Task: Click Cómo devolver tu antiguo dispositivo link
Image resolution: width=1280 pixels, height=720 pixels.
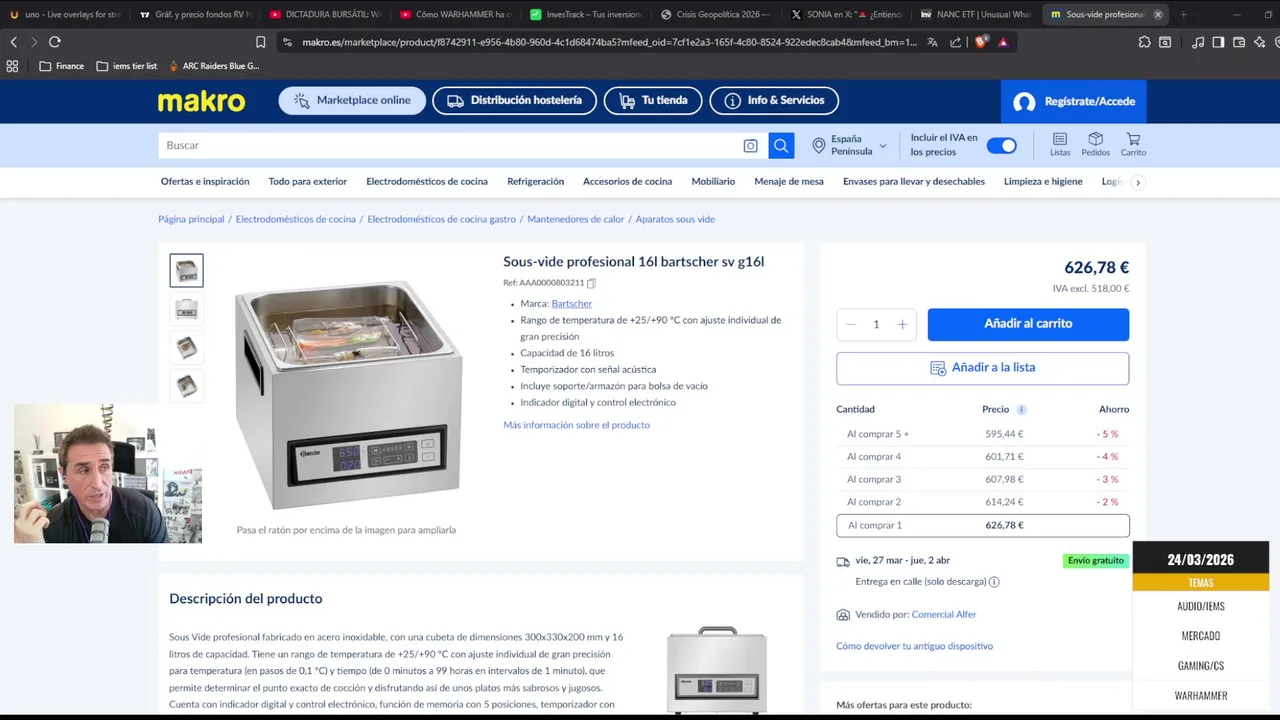Action: pos(914,647)
